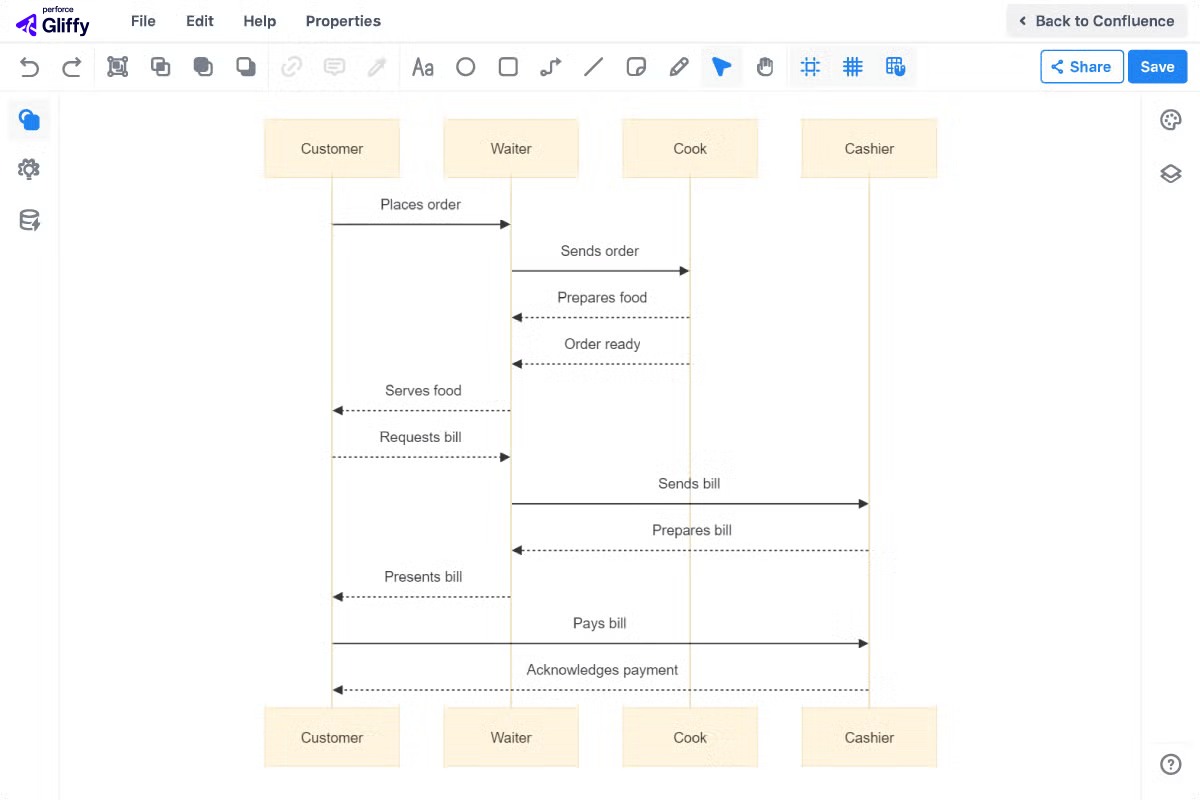This screenshot has width=1200, height=800.
Task: Click the group shapes toolbar icon
Action: point(118,67)
